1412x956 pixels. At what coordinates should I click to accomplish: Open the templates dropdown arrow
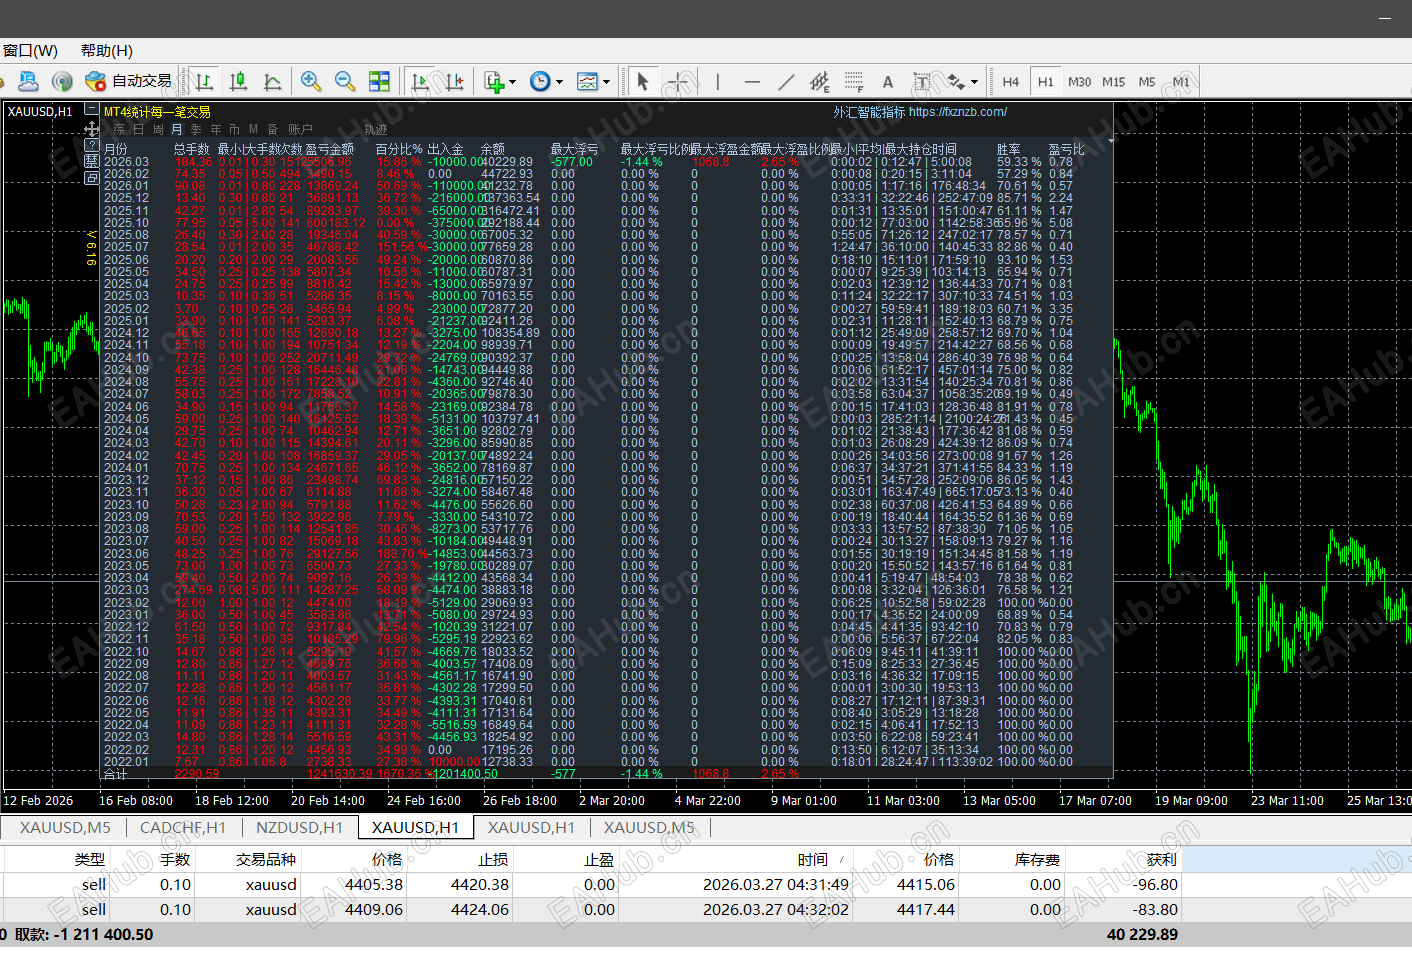(x=606, y=82)
